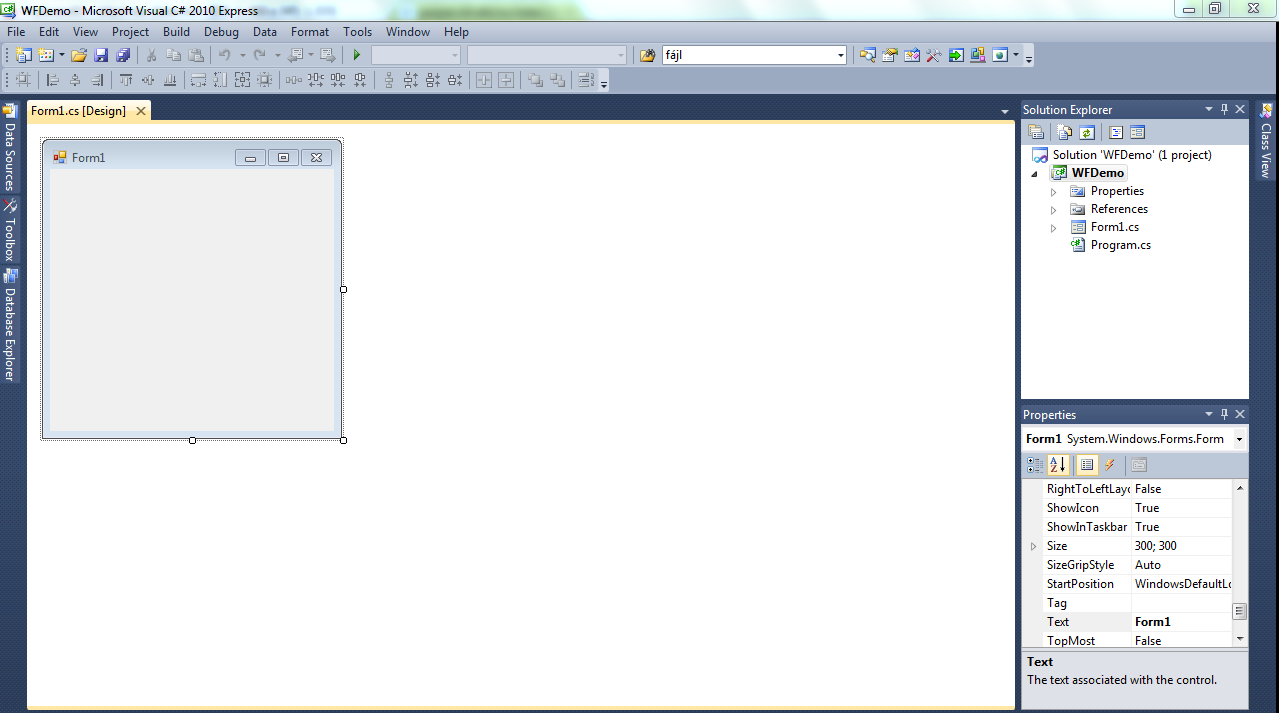Screen dimensions: 1279x713
Task: Open the Toolbox side tab
Action: click(10, 230)
